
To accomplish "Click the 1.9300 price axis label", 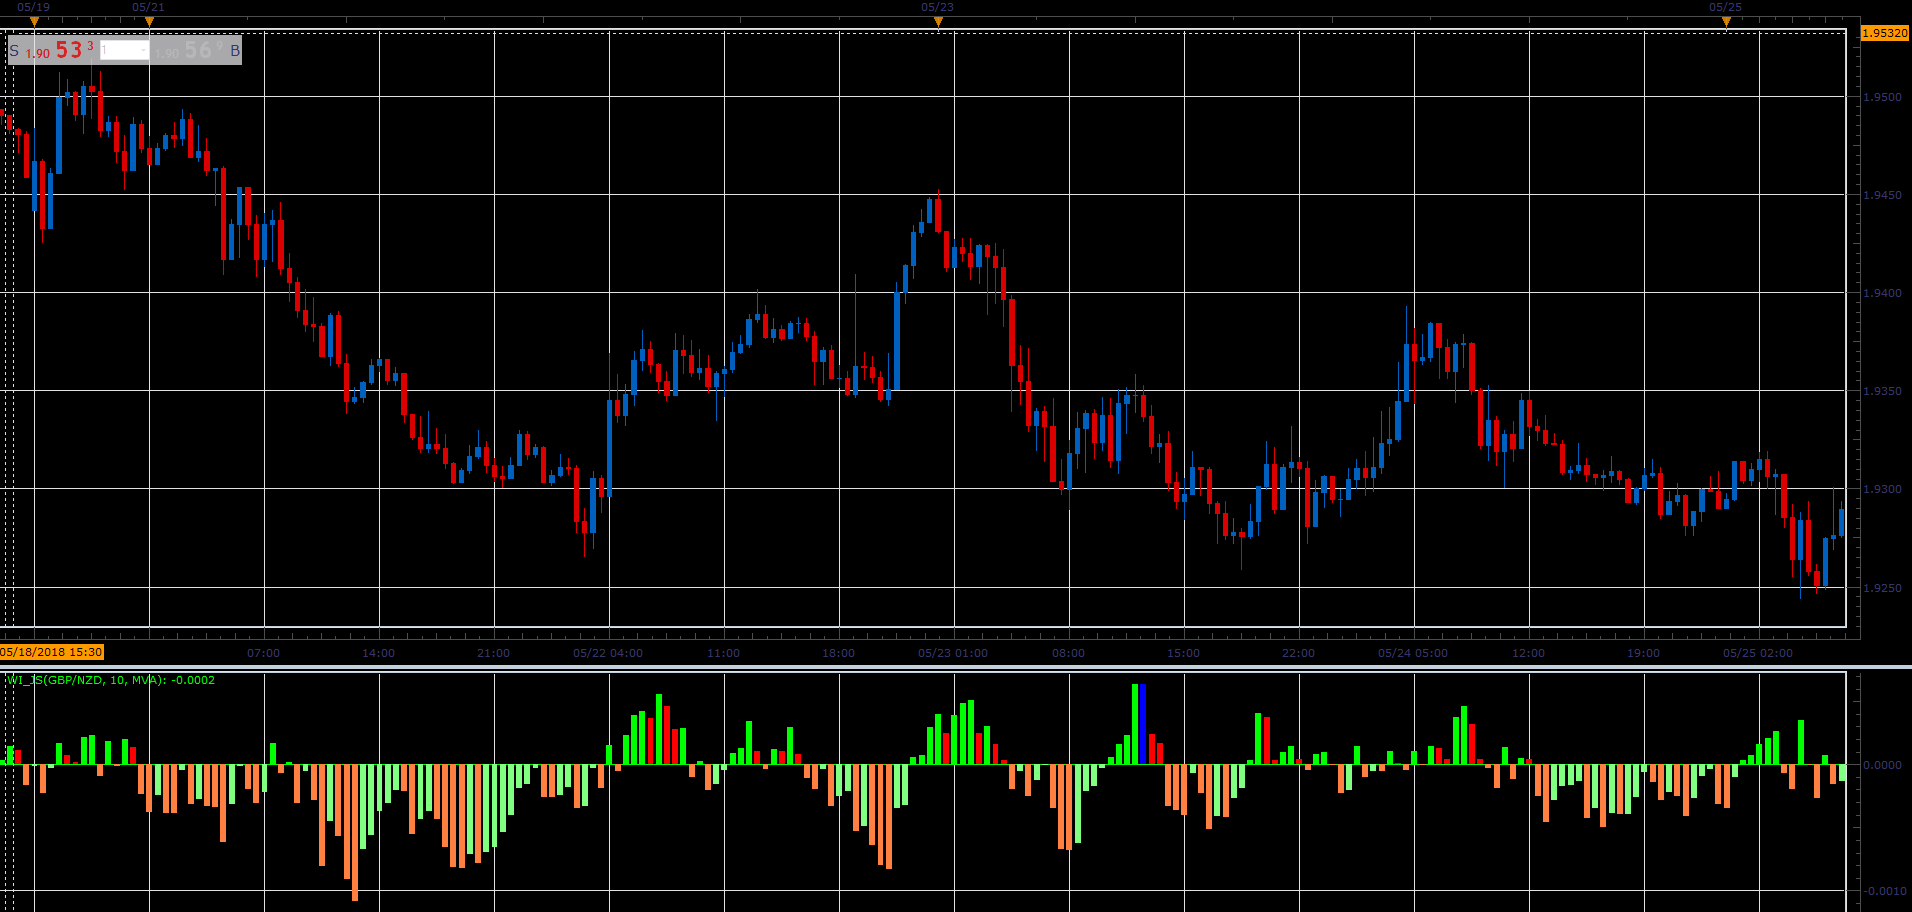I will click(1883, 489).
